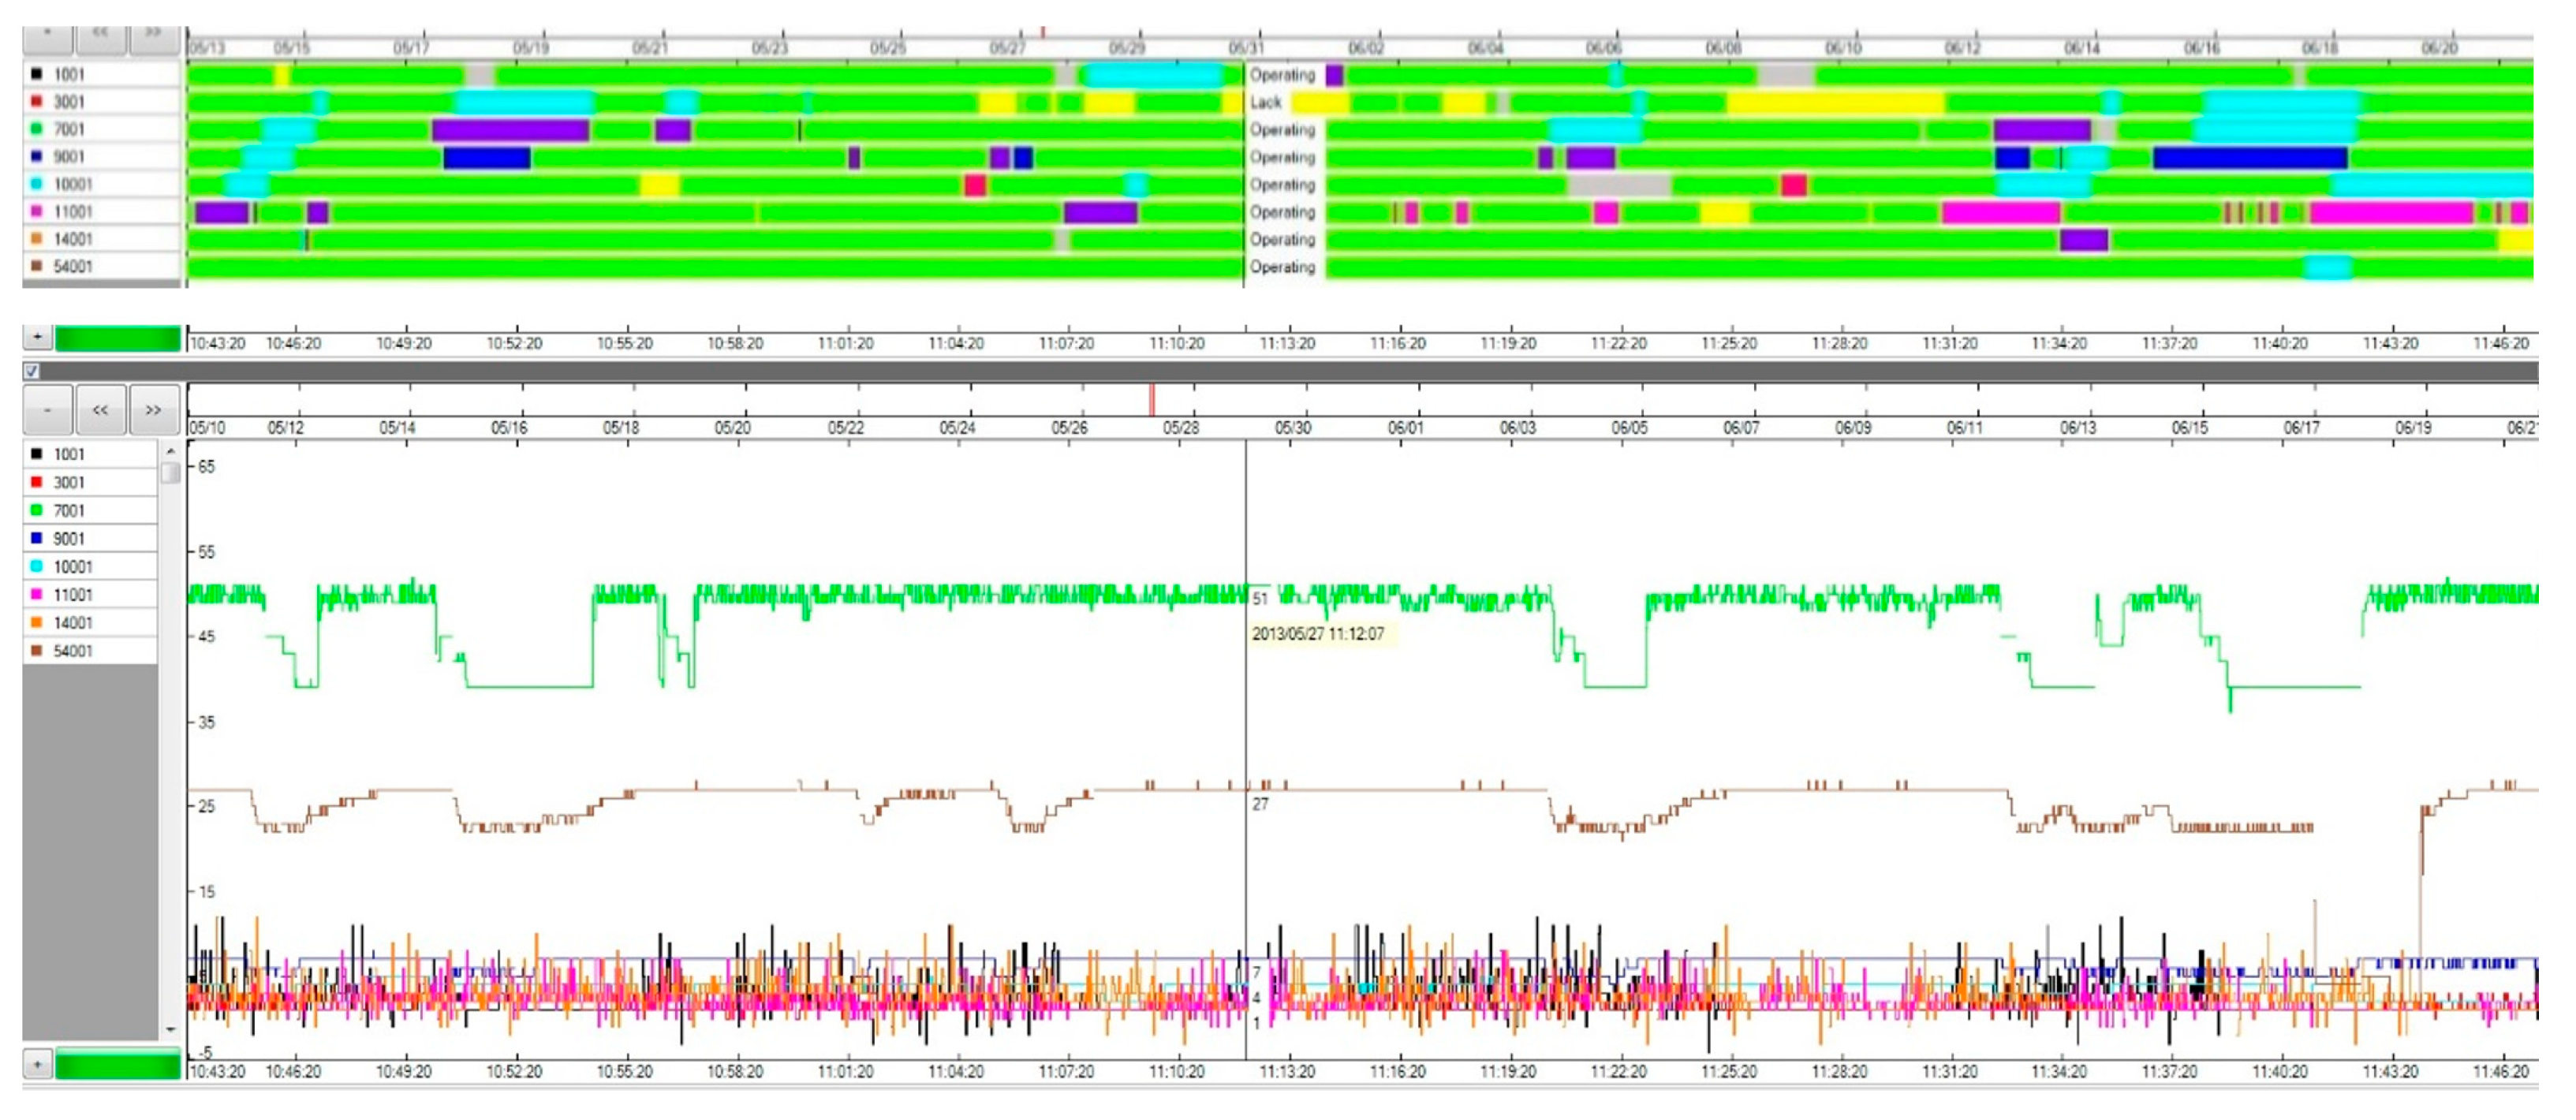Click the yellow 'Lack' segment for machine 3001
The width and height of the screenshot is (2576, 1120).
coord(1320,102)
